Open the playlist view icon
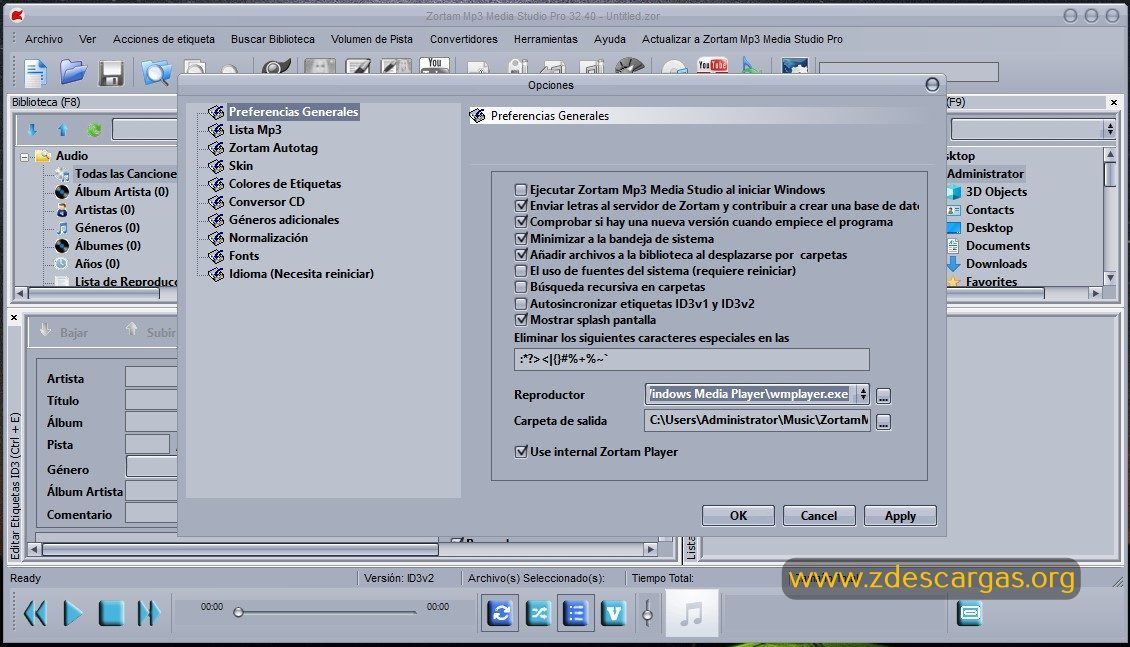 575,613
